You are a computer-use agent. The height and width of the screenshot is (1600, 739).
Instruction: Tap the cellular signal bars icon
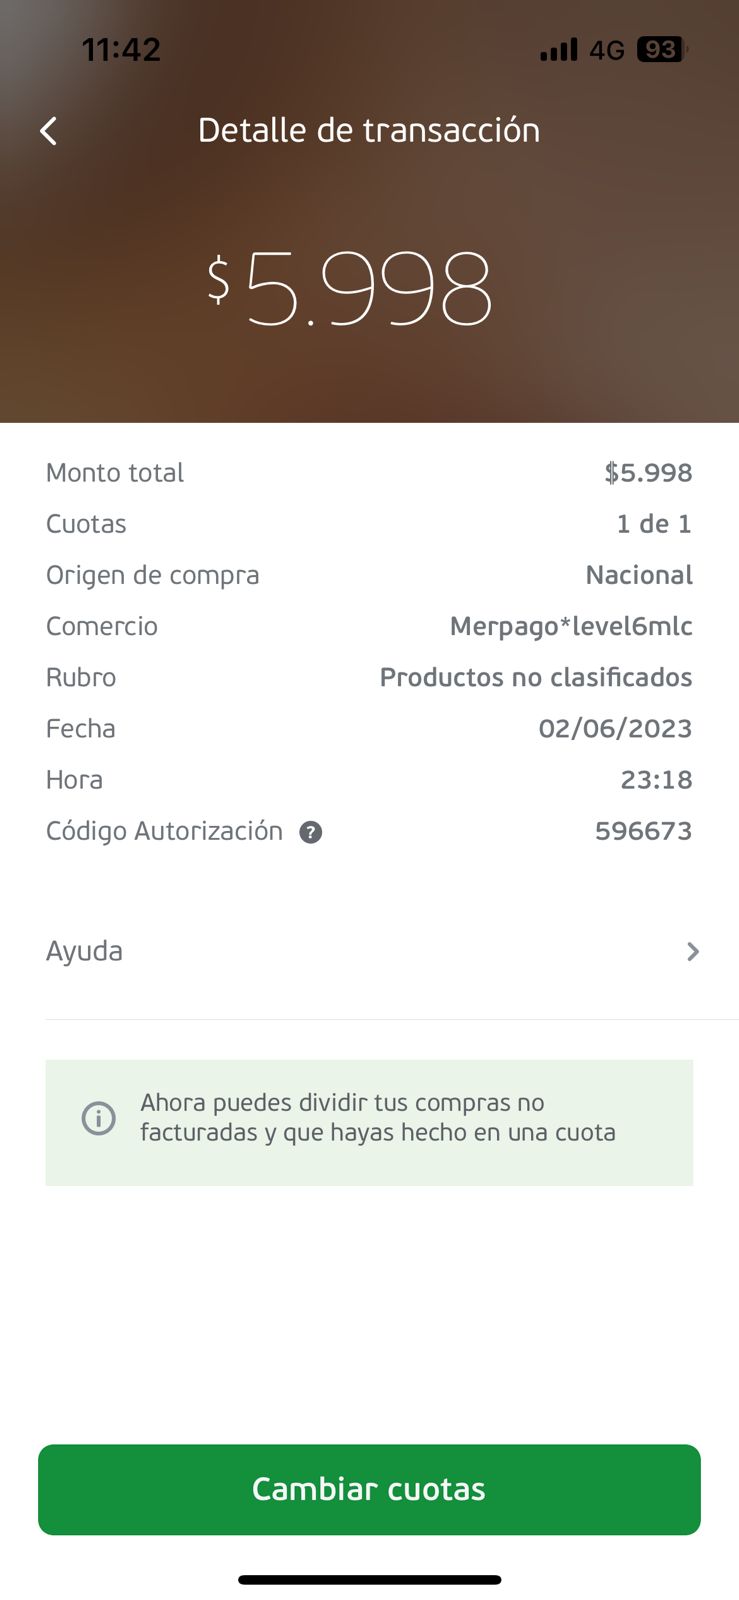pyautogui.click(x=558, y=49)
